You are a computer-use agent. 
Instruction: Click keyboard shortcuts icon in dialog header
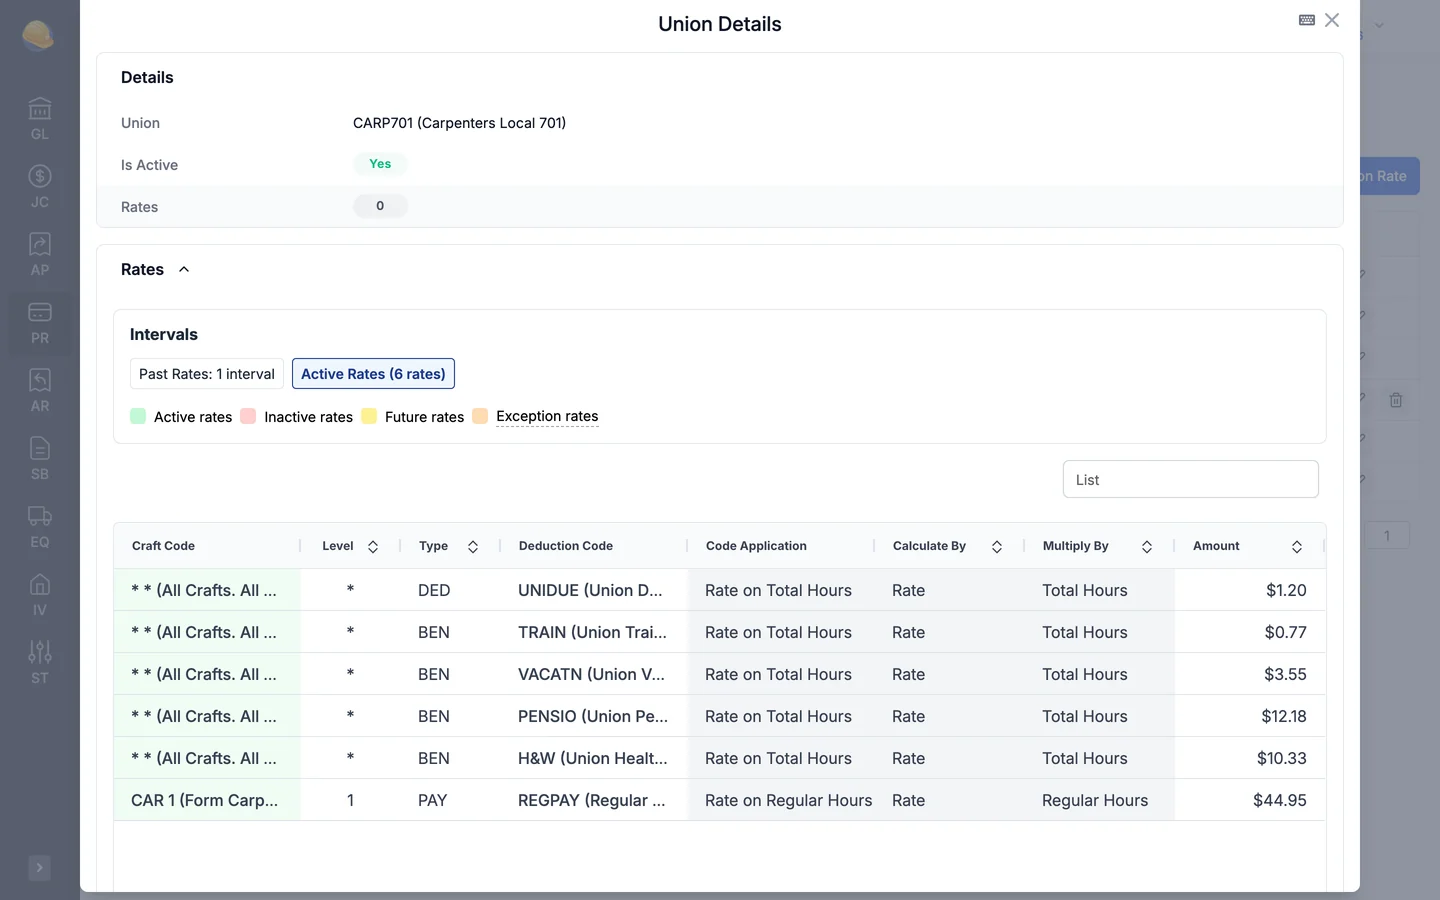click(1306, 20)
